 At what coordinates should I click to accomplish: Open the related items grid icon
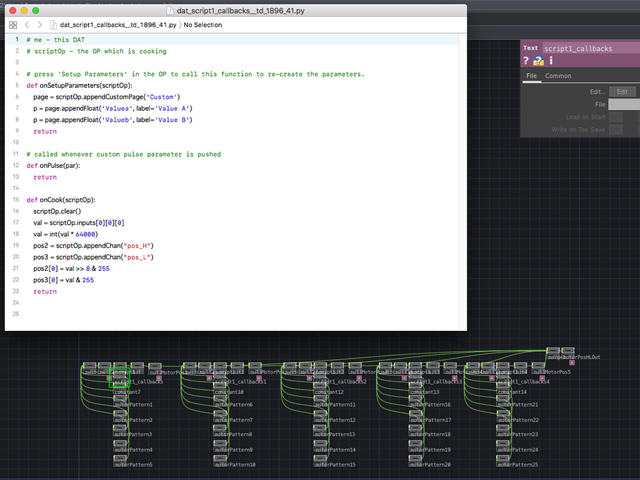[13, 25]
